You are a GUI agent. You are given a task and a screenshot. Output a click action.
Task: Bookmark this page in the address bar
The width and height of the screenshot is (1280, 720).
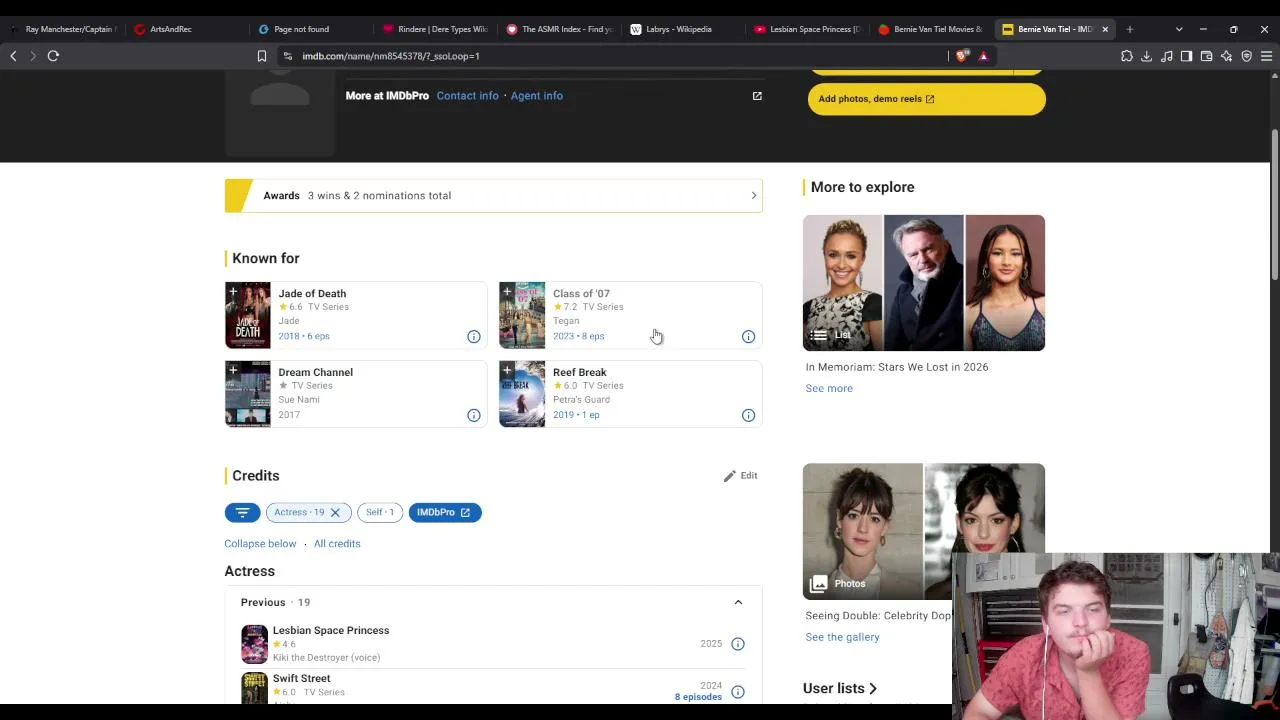(x=262, y=56)
